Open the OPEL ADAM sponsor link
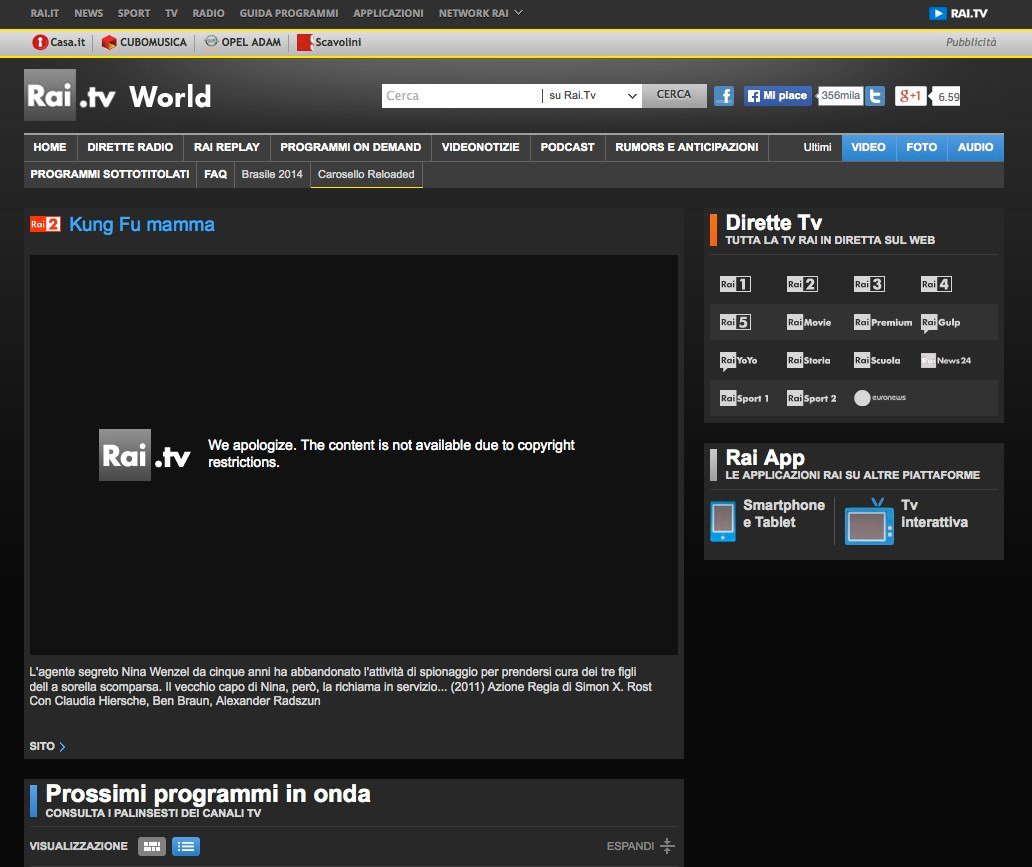The image size is (1032, 867). point(243,42)
